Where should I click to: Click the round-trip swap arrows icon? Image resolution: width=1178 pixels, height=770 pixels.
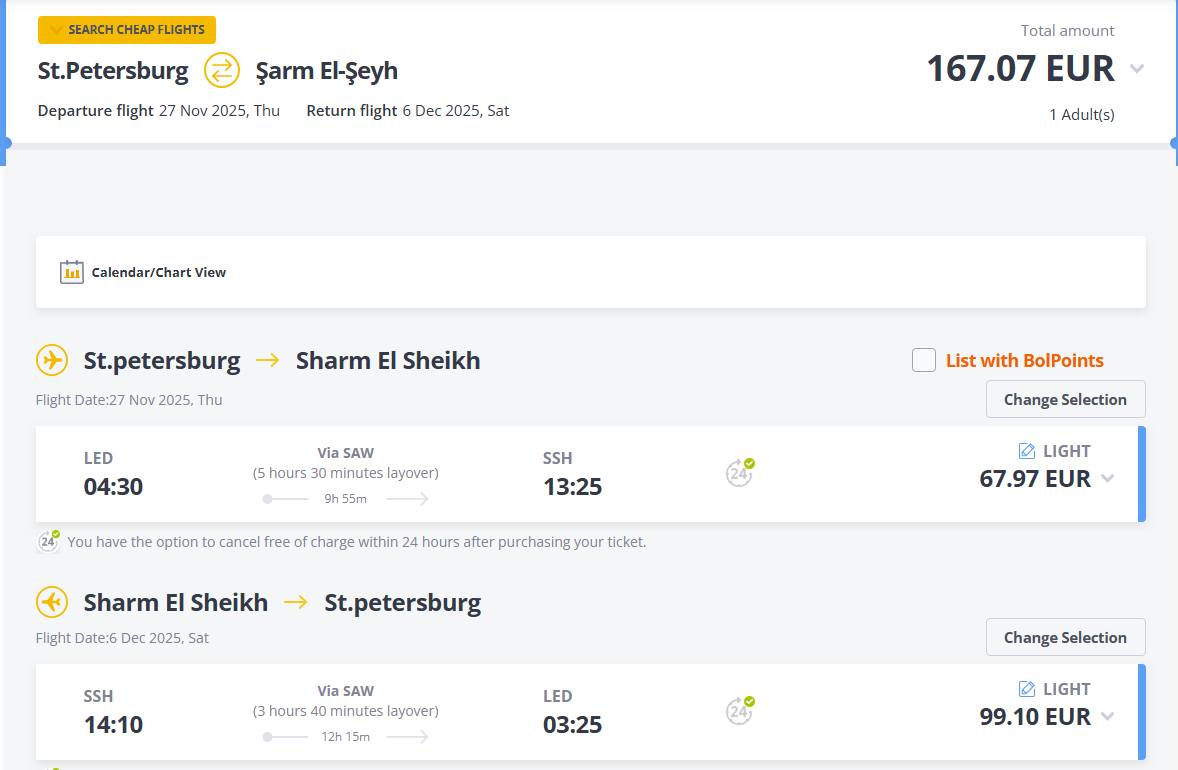pyautogui.click(x=222, y=70)
